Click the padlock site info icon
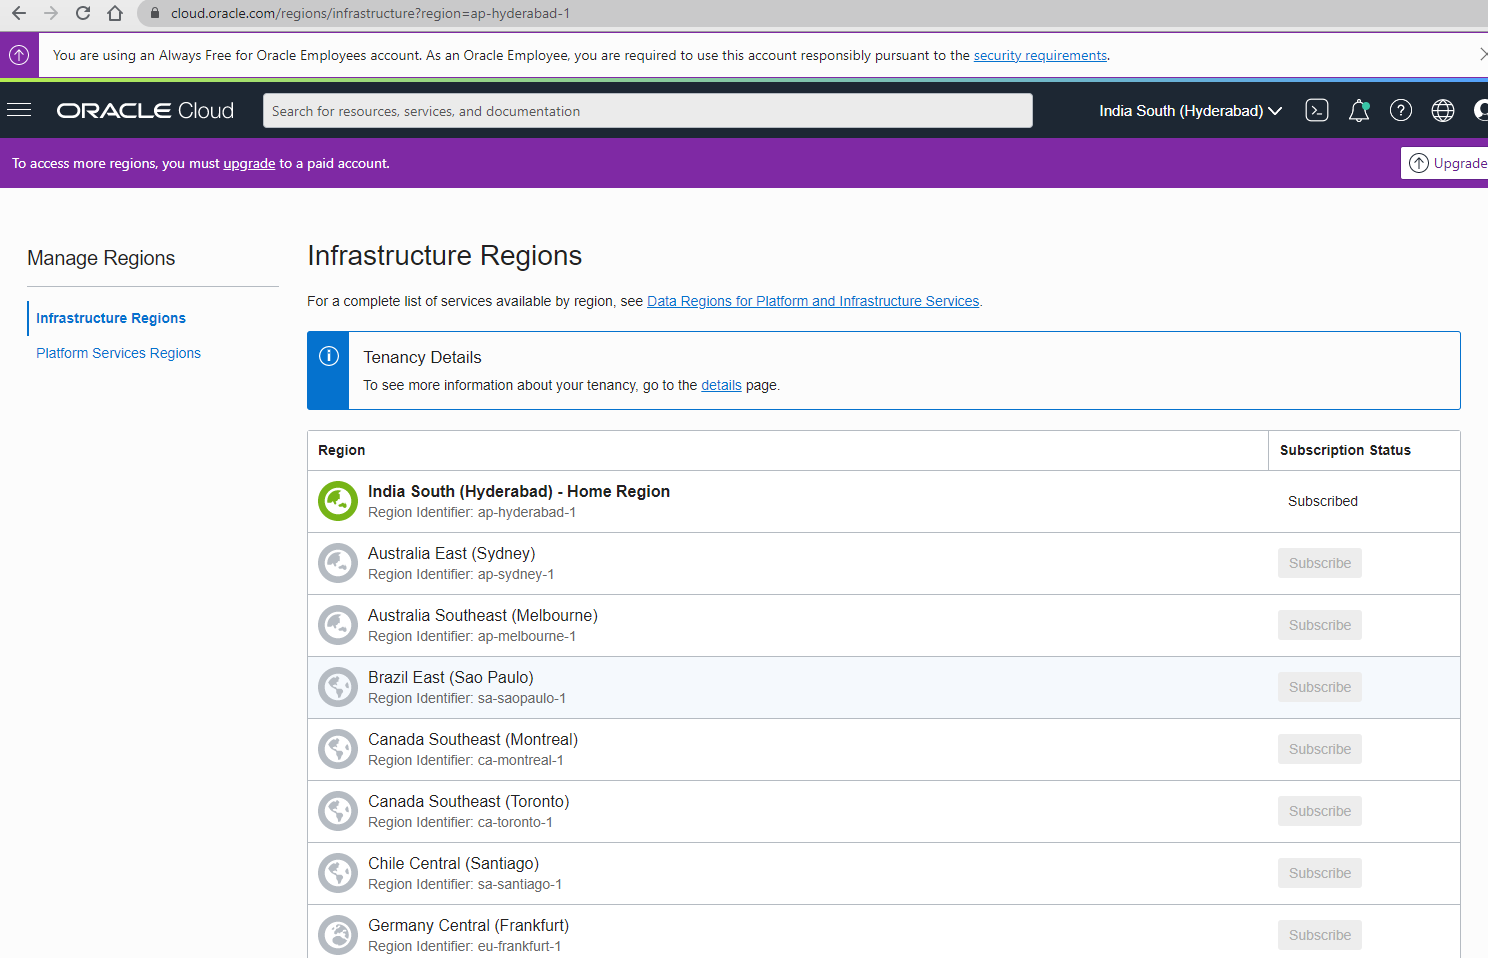 tap(155, 13)
